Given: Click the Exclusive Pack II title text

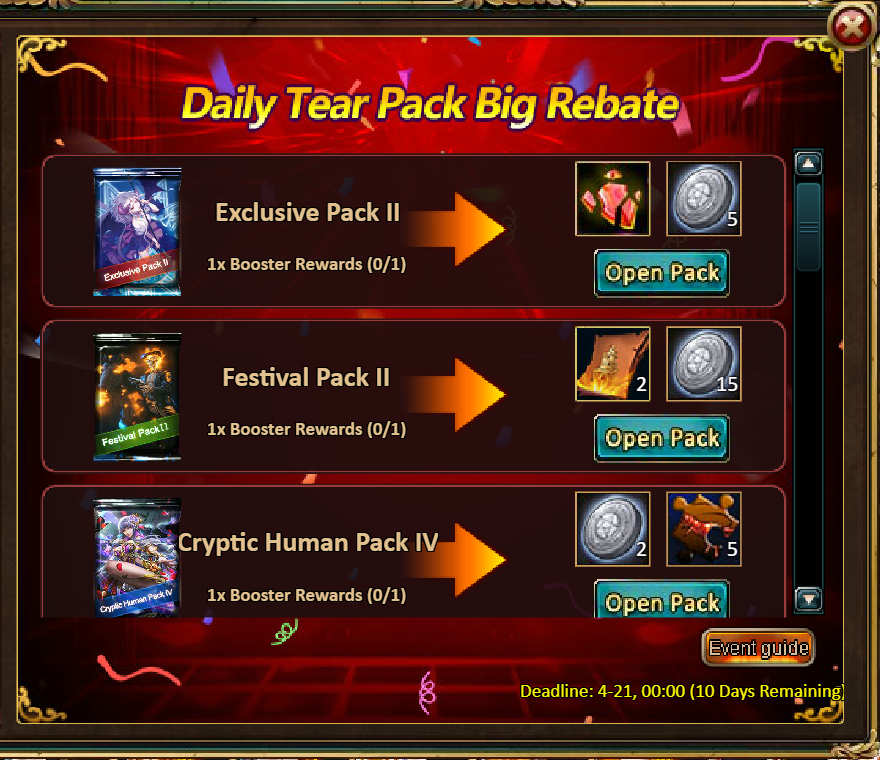Looking at the screenshot, I should coord(308,213).
